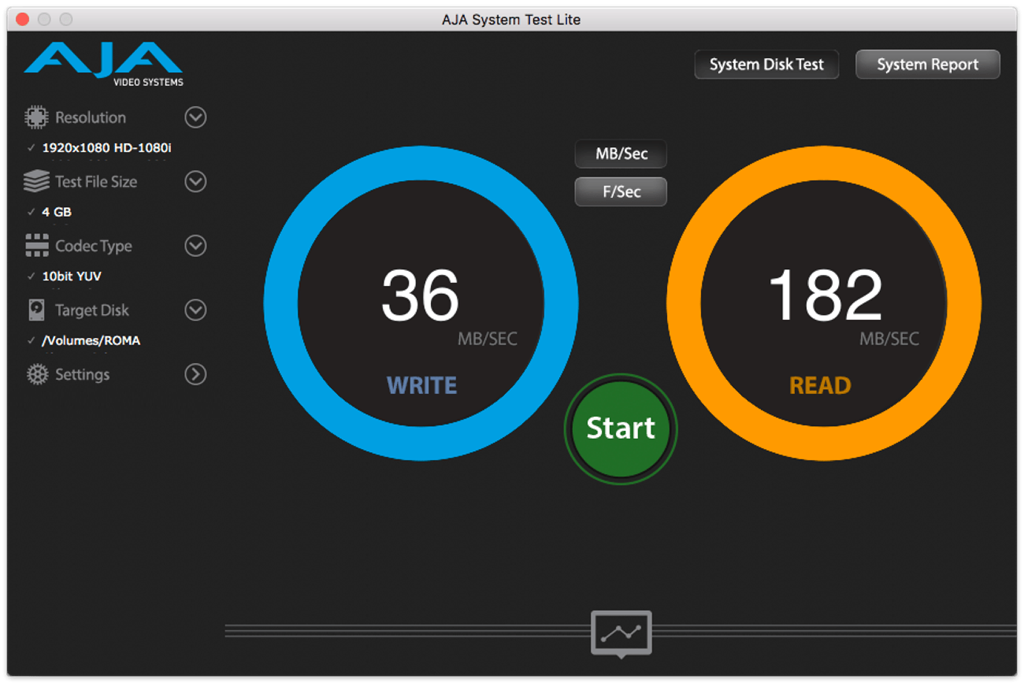Expand the Resolution dropdown arrow
The image size is (1024, 683).
(196, 118)
